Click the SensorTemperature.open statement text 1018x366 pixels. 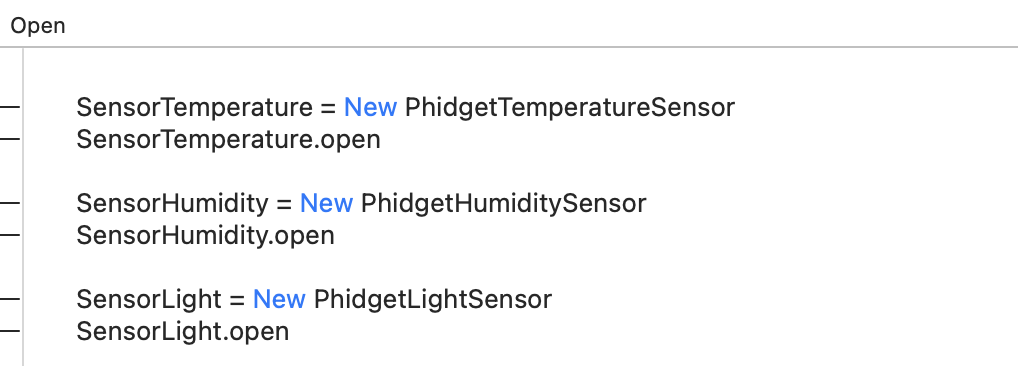coord(229,139)
